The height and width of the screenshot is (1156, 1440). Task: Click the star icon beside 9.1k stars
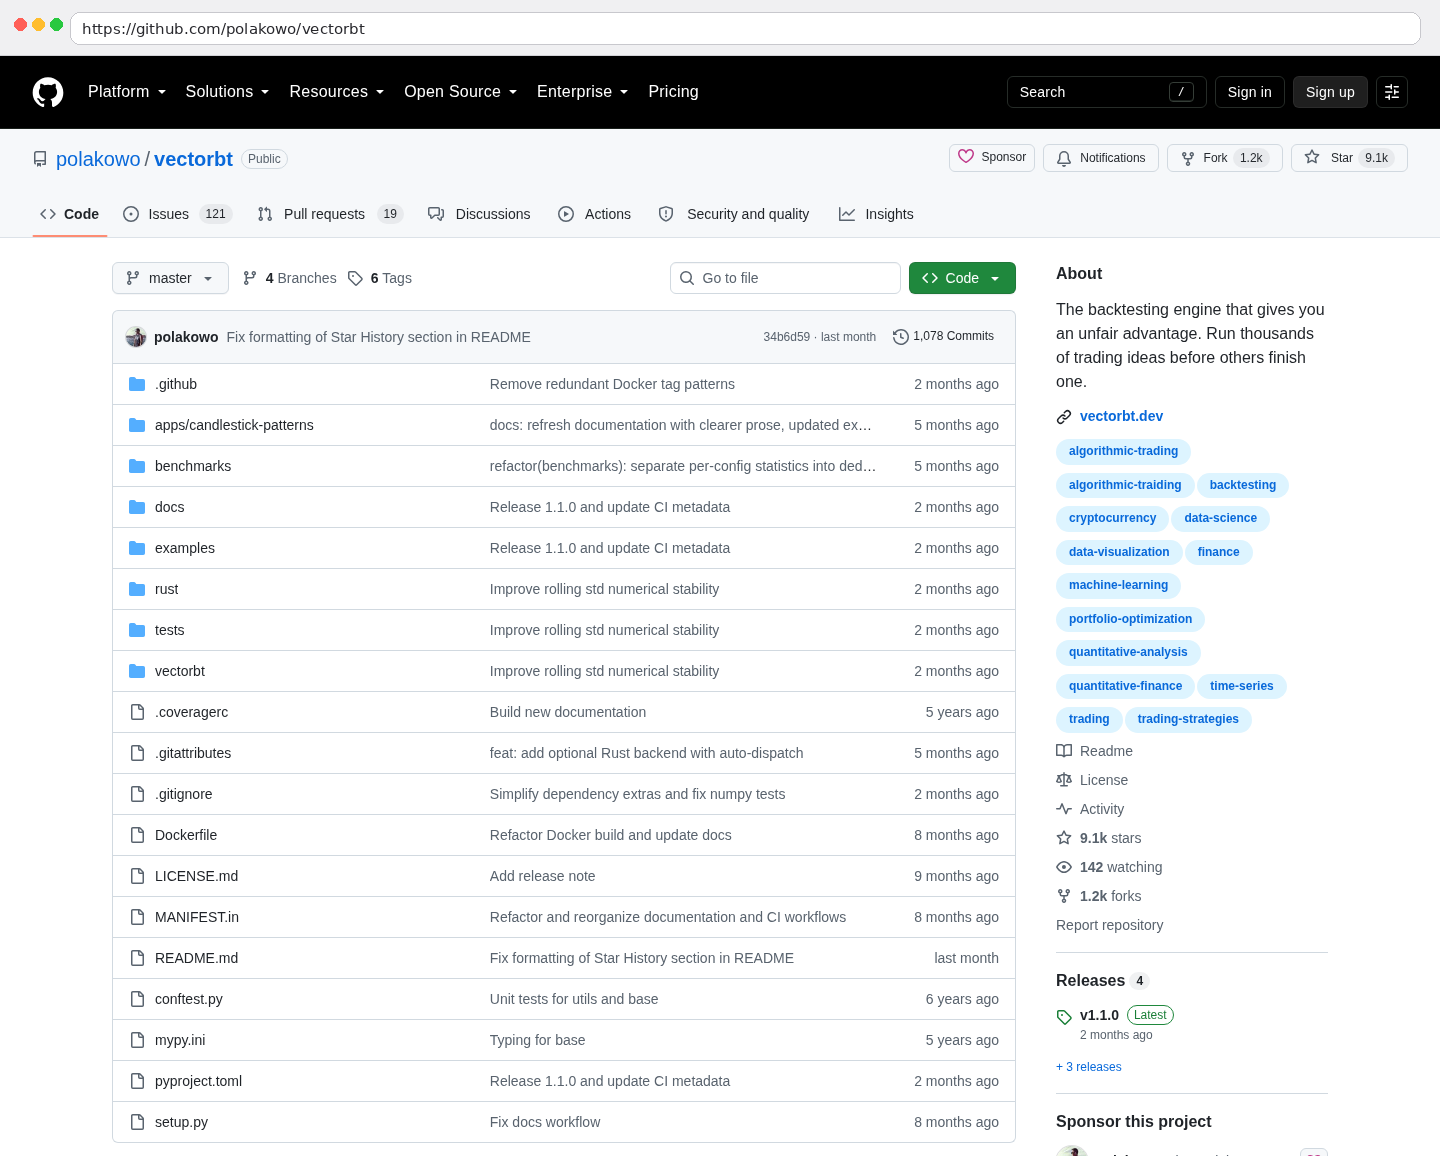click(x=1064, y=838)
